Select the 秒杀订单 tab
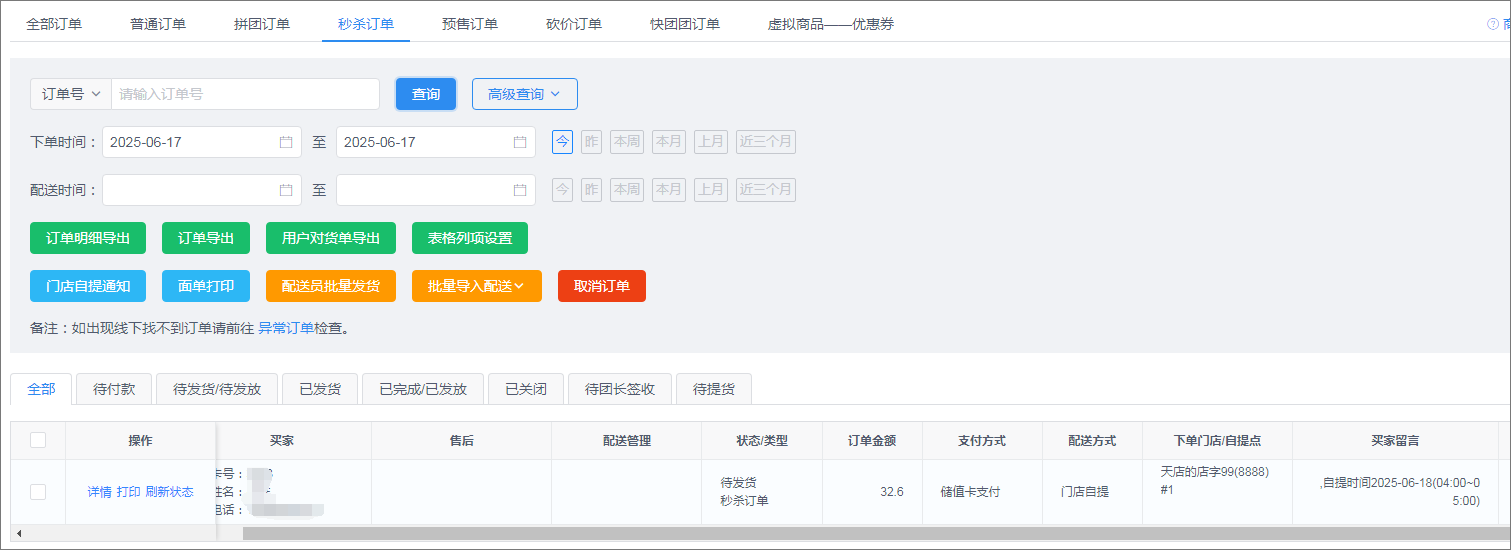Screen dimensions: 1511x550 366,24
